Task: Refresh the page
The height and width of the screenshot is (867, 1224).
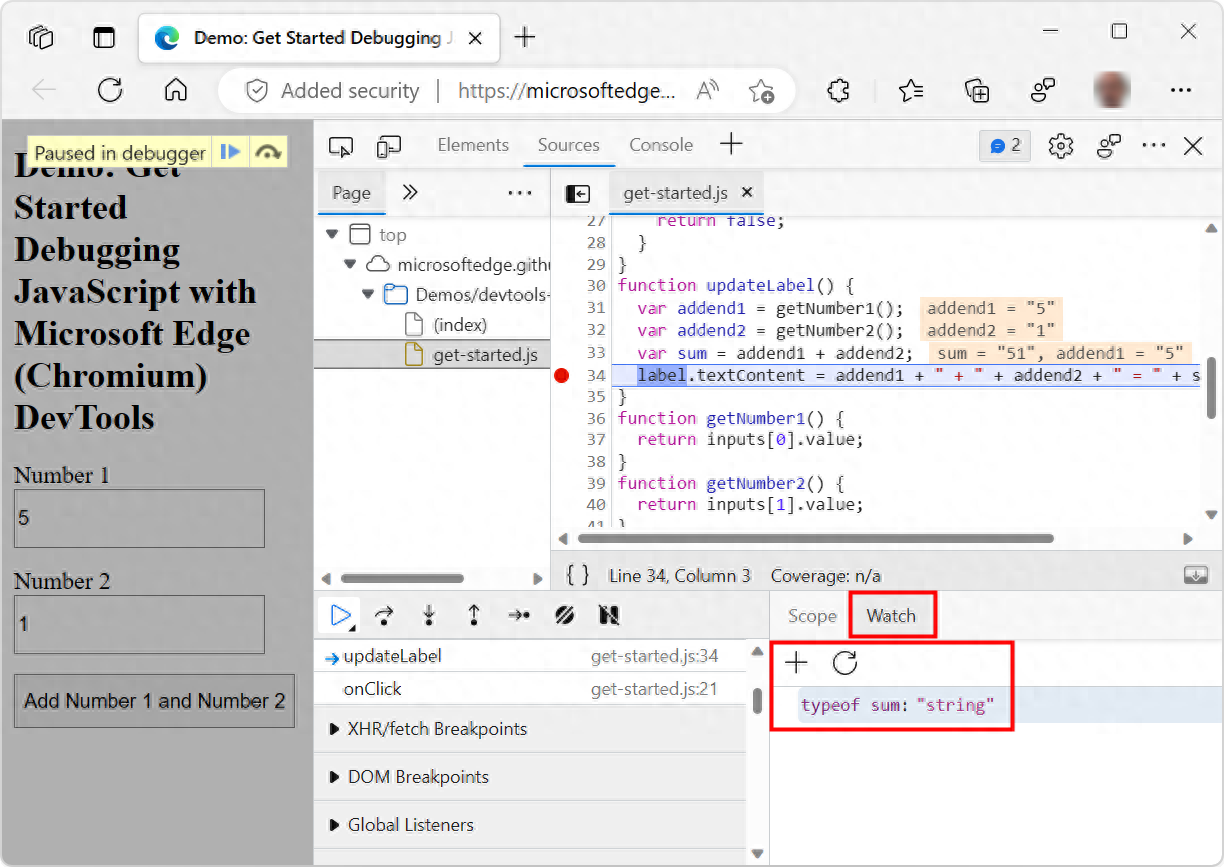Action: (x=110, y=90)
